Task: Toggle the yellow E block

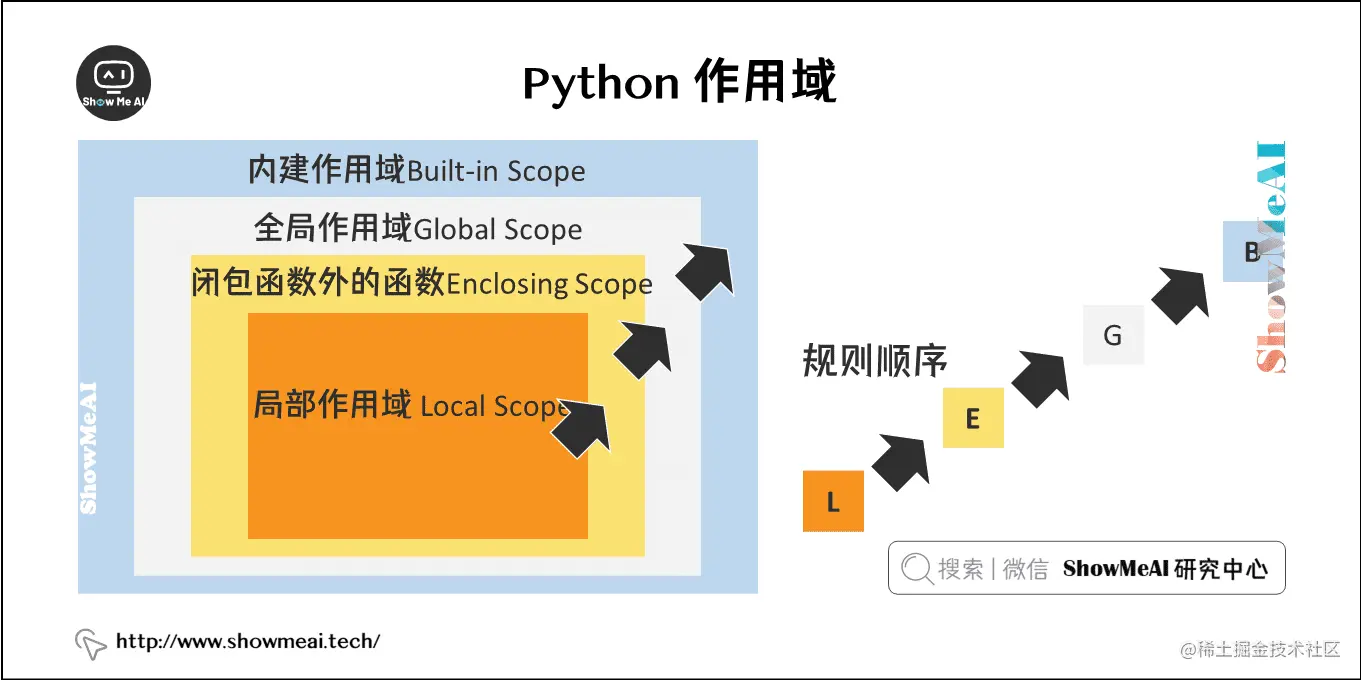Action: [x=973, y=419]
